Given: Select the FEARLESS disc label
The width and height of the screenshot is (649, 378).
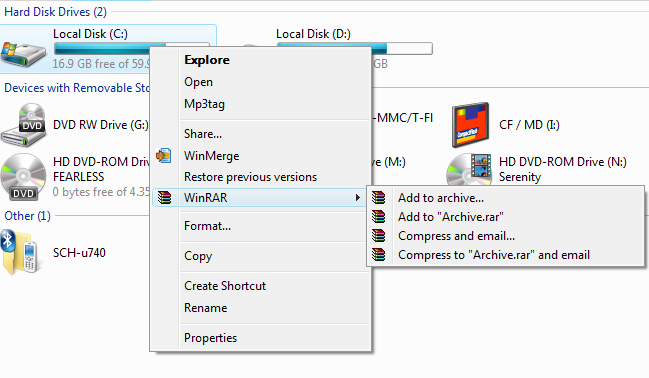Looking at the screenshot, I should tap(79, 177).
